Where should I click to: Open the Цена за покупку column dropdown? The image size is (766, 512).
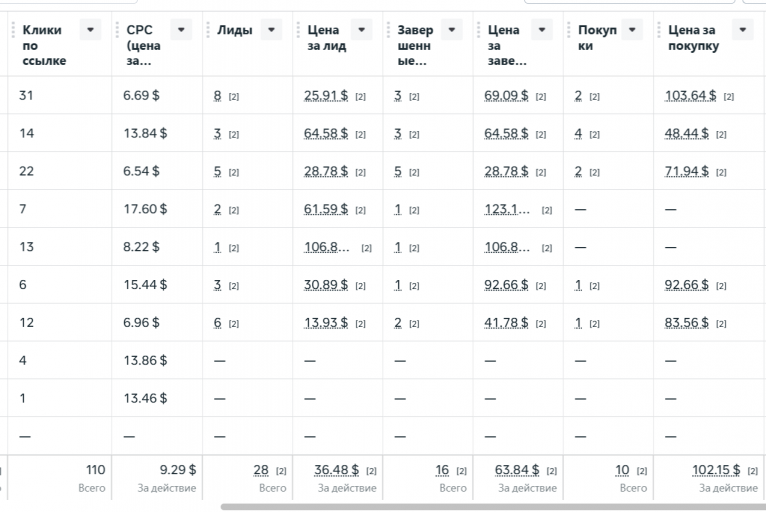click(x=742, y=31)
